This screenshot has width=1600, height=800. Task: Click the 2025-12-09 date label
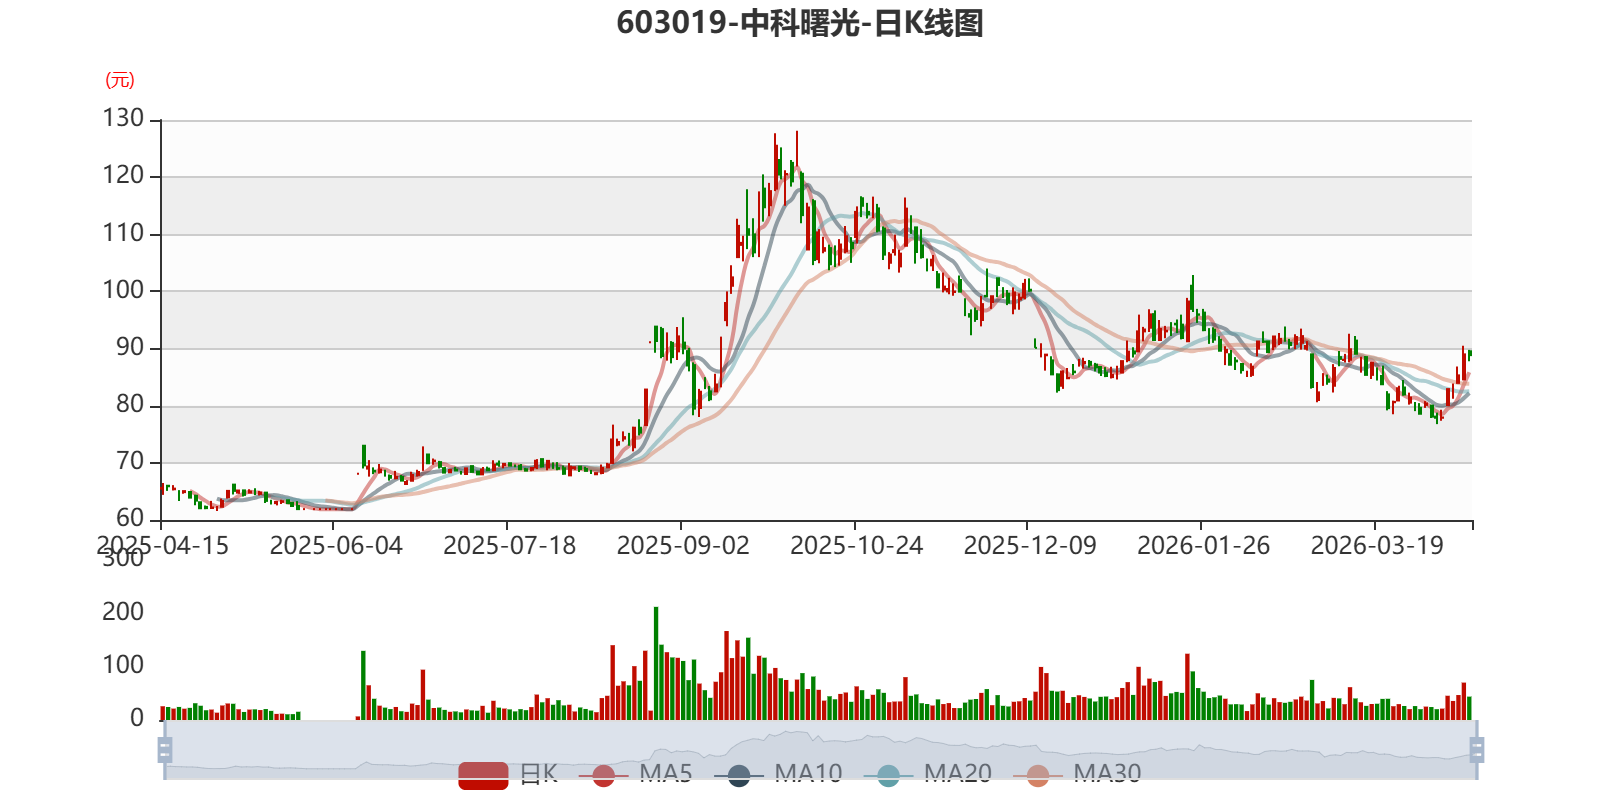[x=1030, y=546]
